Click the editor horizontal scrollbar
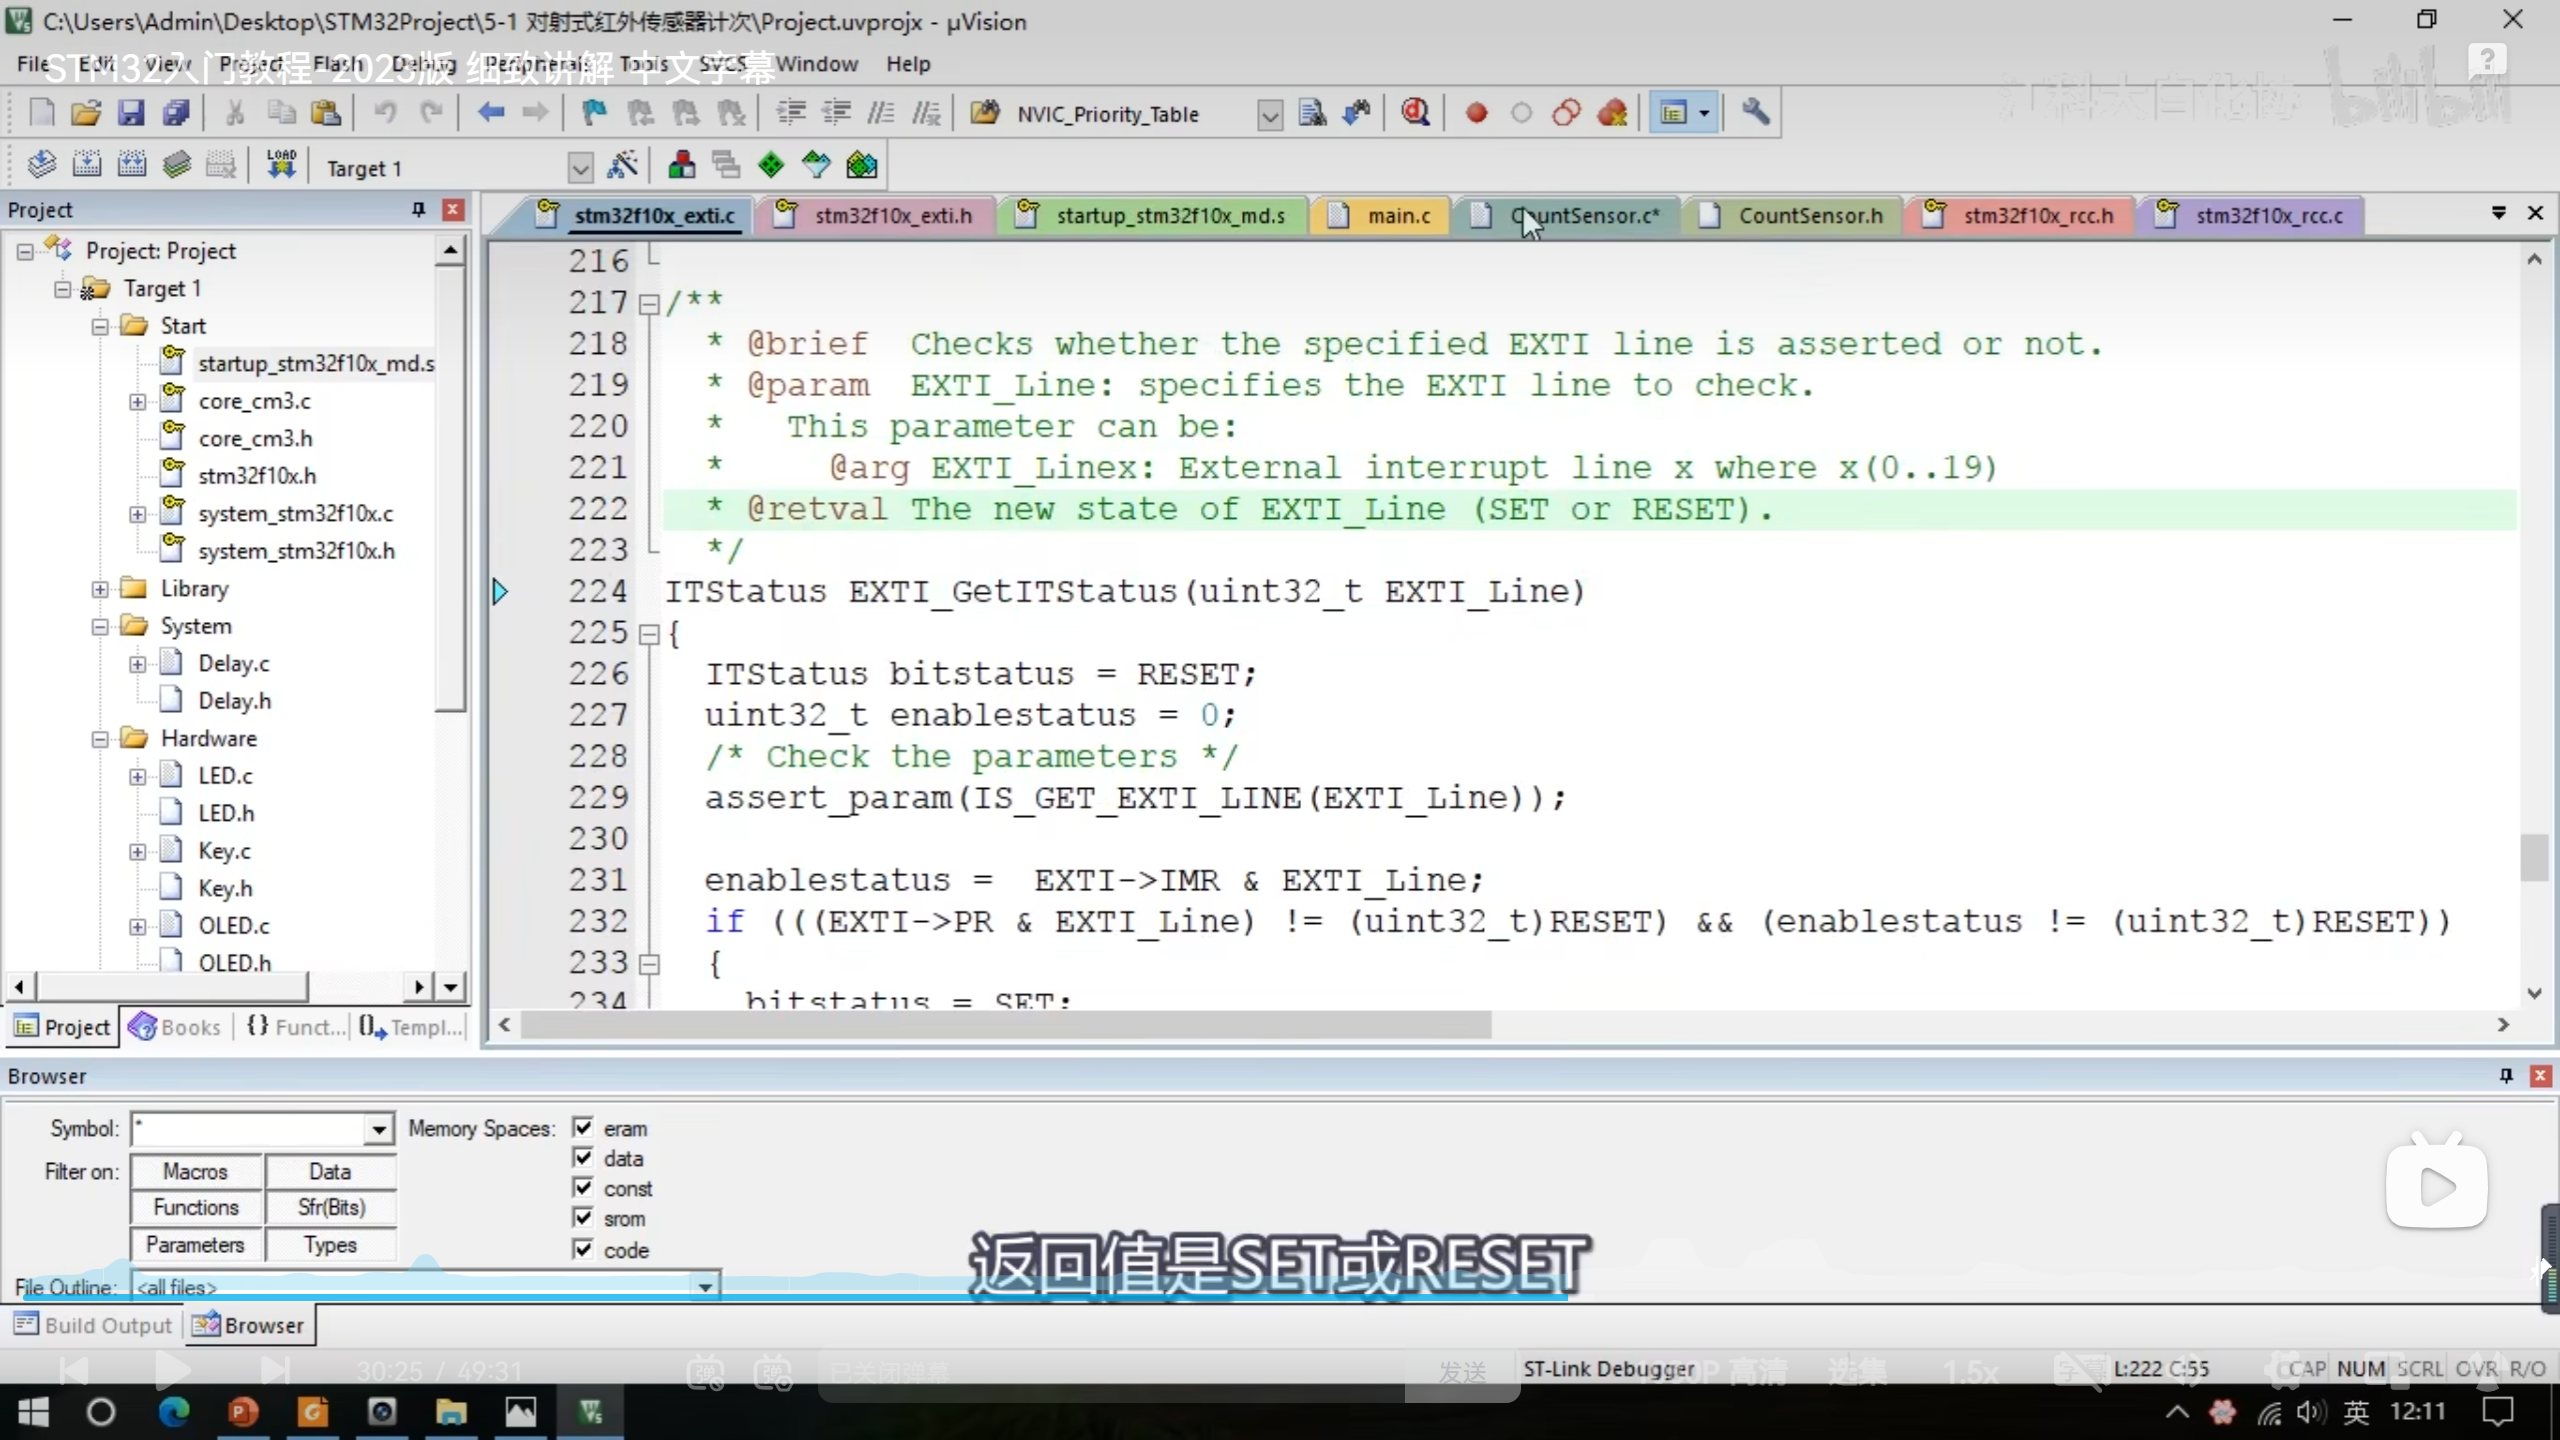Screen dimensions: 2560x1440 pyautogui.click(x=1004, y=1025)
